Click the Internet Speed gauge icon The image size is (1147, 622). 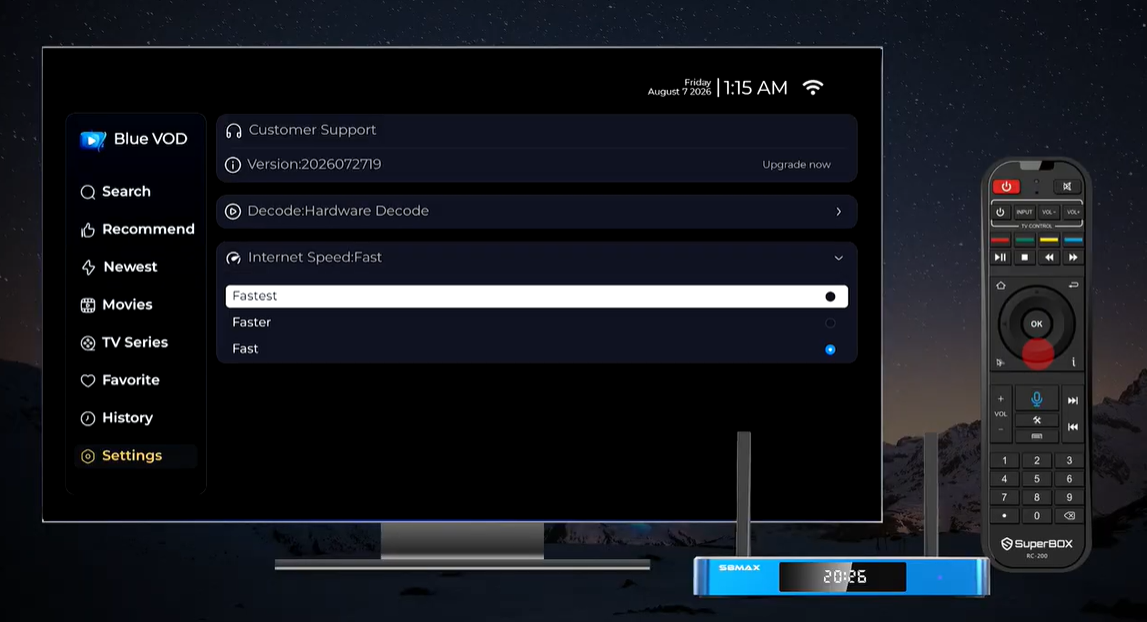pos(233,258)
